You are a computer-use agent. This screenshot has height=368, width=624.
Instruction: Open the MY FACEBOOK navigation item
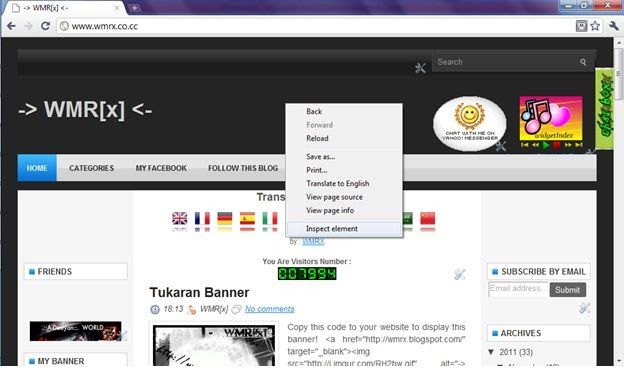tap(161, 168)
